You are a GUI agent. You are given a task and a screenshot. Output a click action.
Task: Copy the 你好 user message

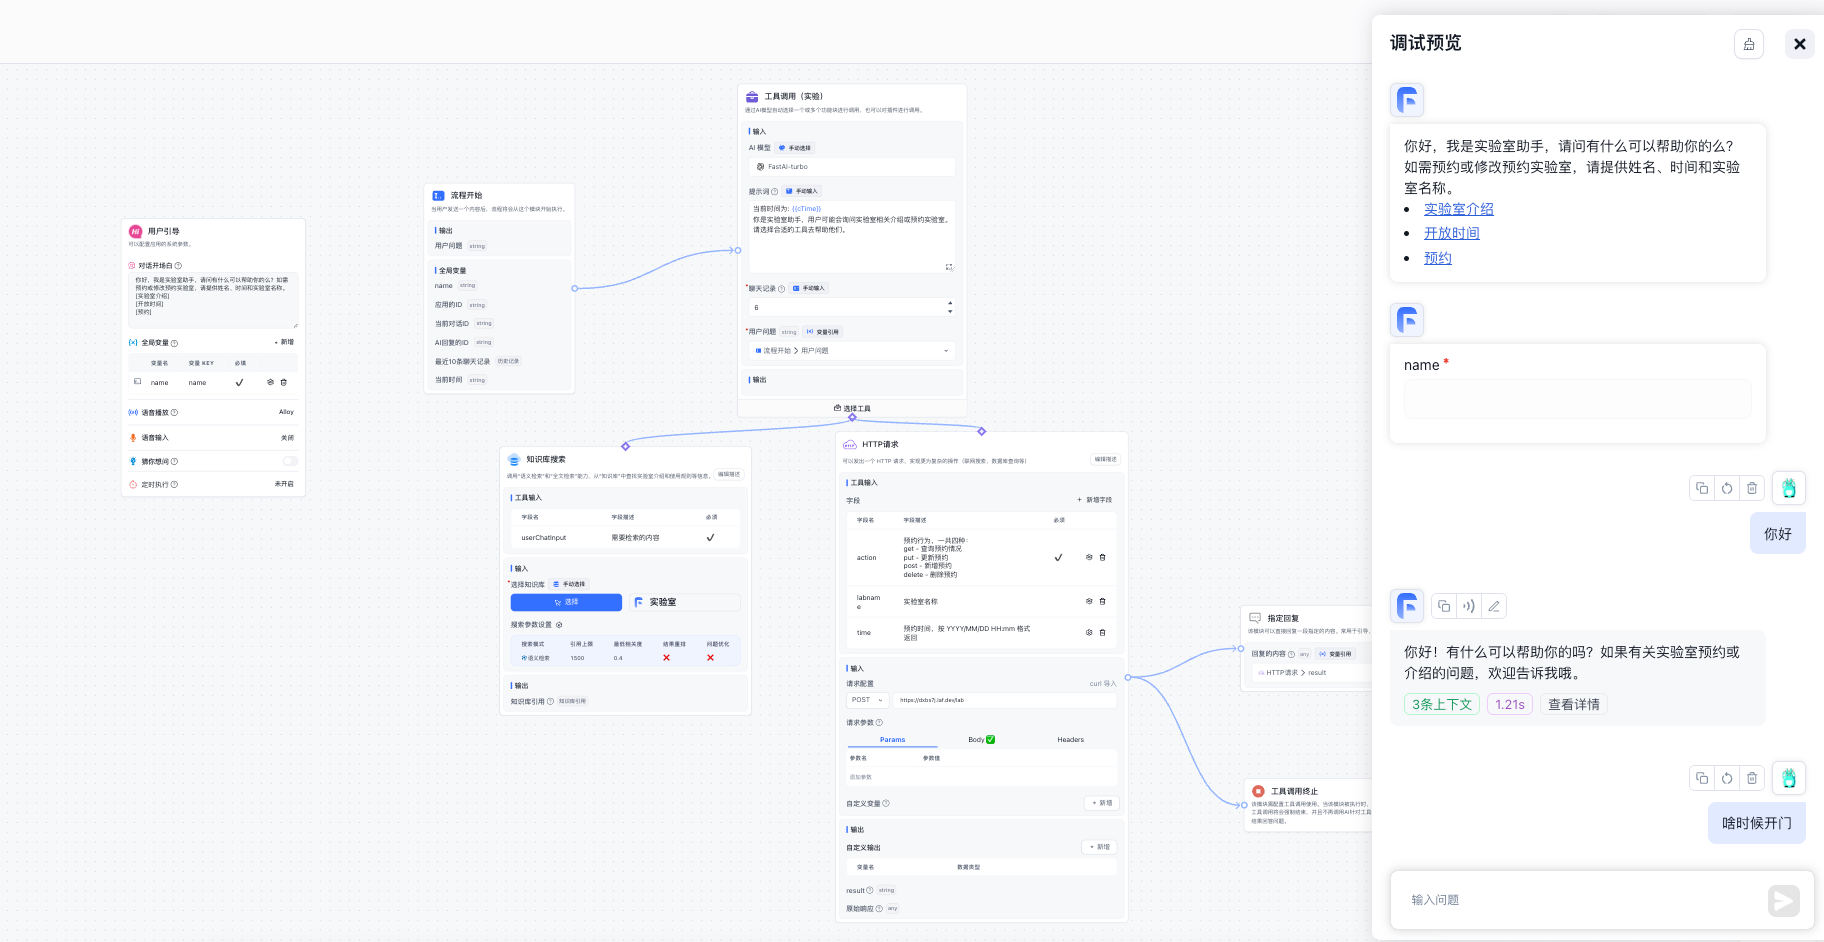click(1702, 488)
